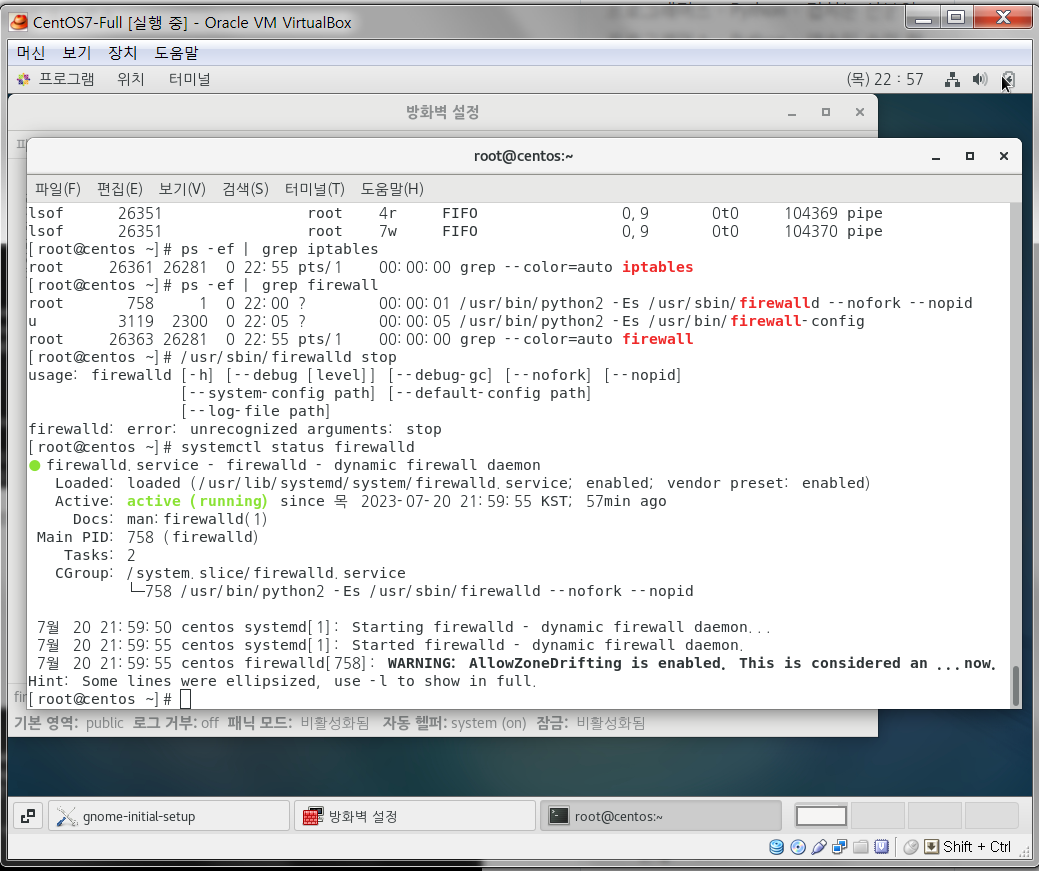Click the 'ps -ef | grep iptables' command
This screenshot has height=871, width=1039.
280,249
